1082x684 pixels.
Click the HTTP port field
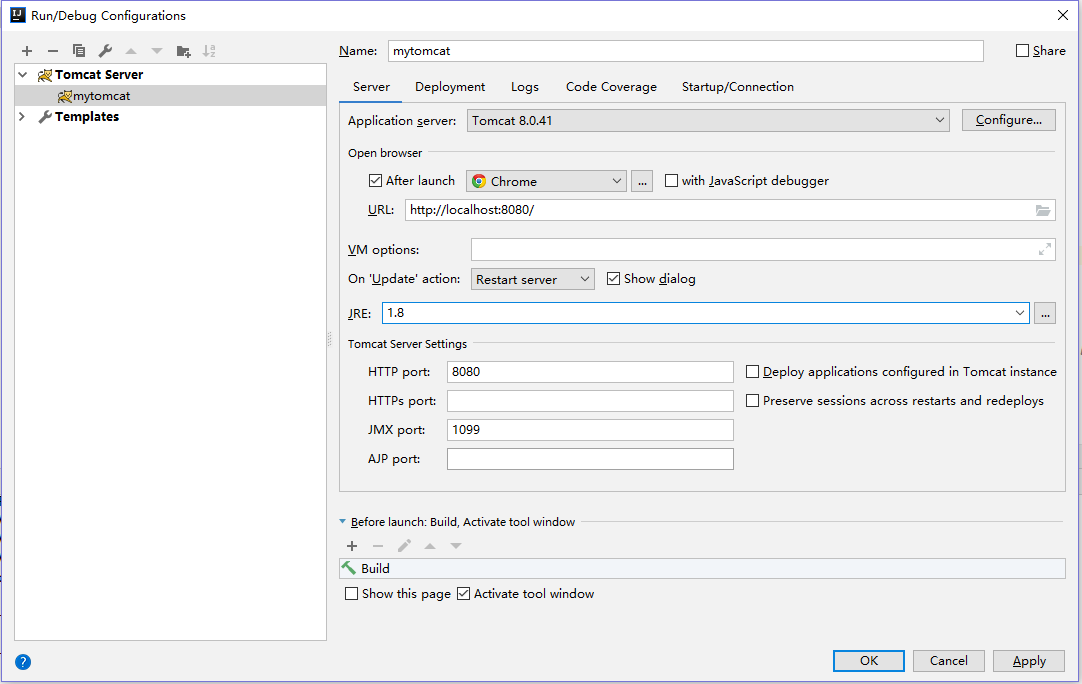[x=590, y=372]
